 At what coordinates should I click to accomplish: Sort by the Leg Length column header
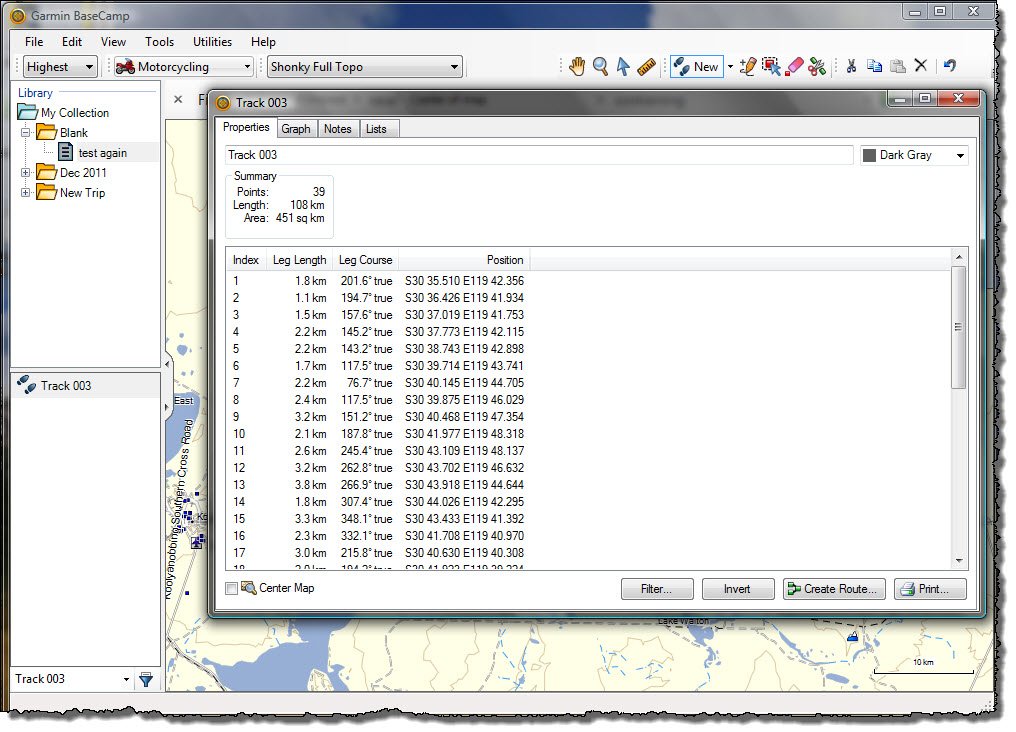click(x=299, y=260)
